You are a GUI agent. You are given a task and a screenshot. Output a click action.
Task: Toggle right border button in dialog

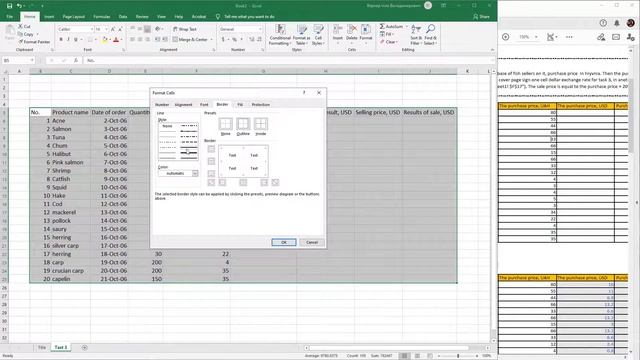pyautogui.click(x=264, y=182)
